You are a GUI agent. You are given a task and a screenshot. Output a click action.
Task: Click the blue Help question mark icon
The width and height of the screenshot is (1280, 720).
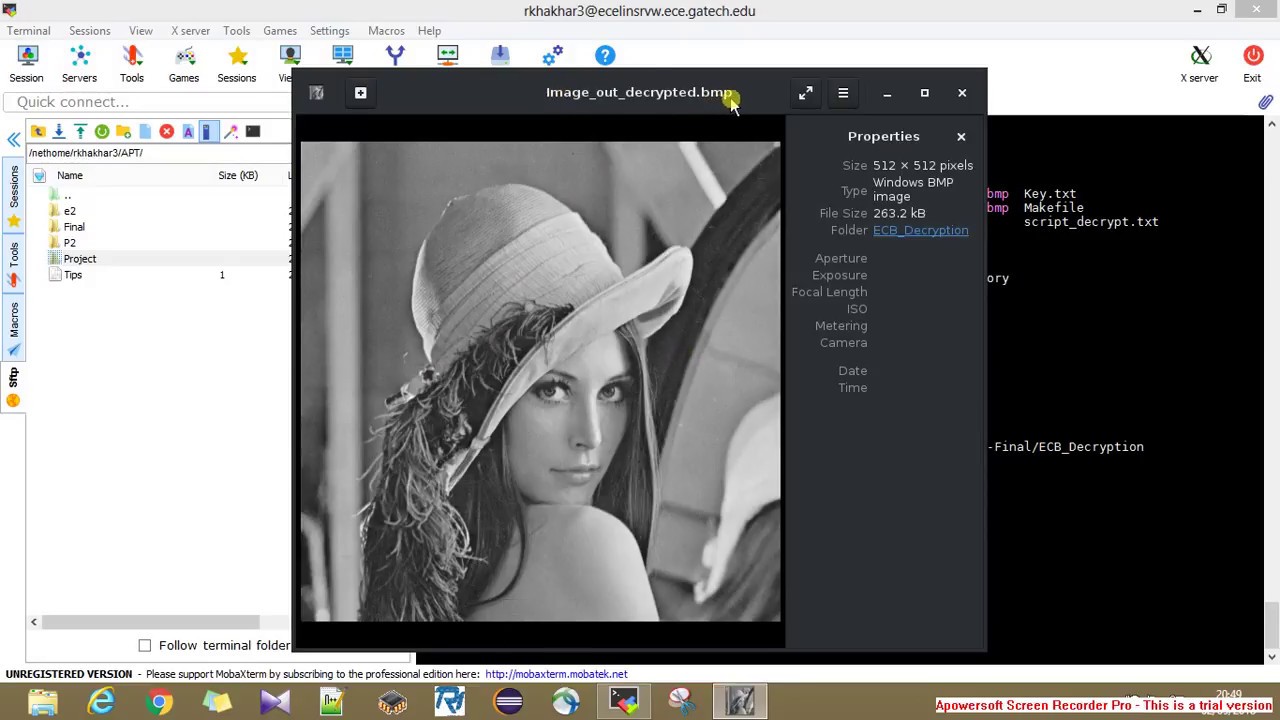coord(605,56)
